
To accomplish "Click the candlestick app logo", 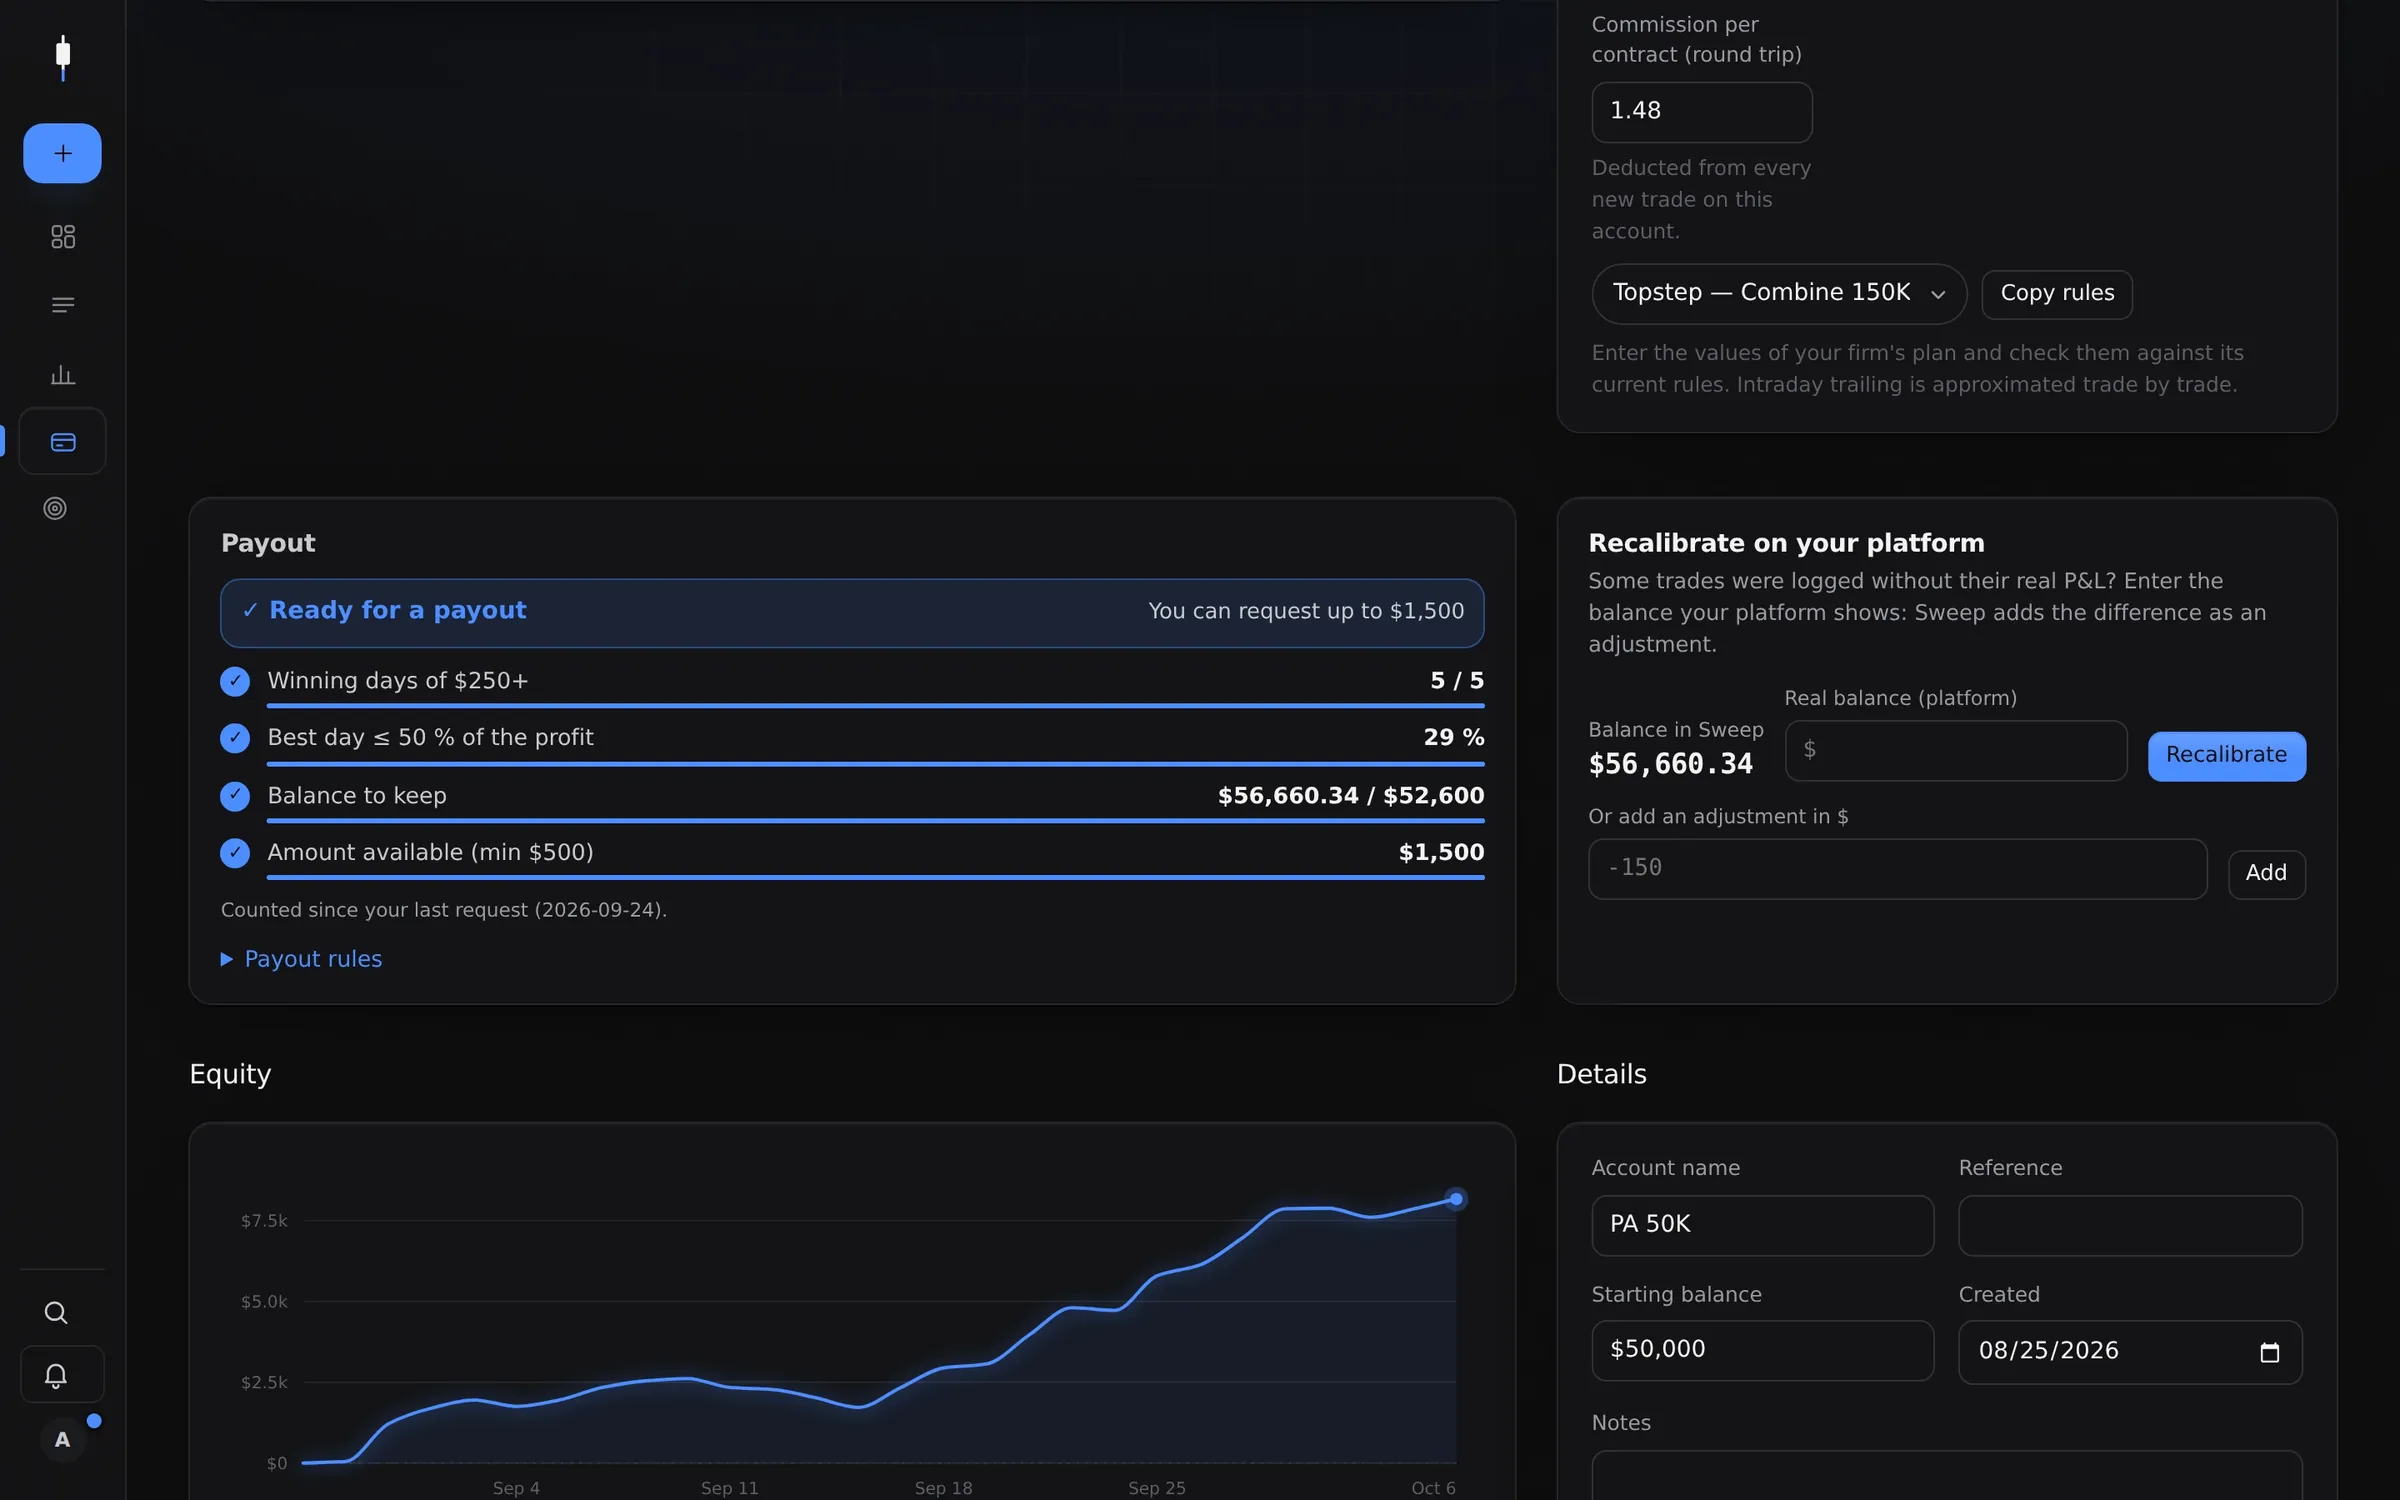I will click(63, 58).
